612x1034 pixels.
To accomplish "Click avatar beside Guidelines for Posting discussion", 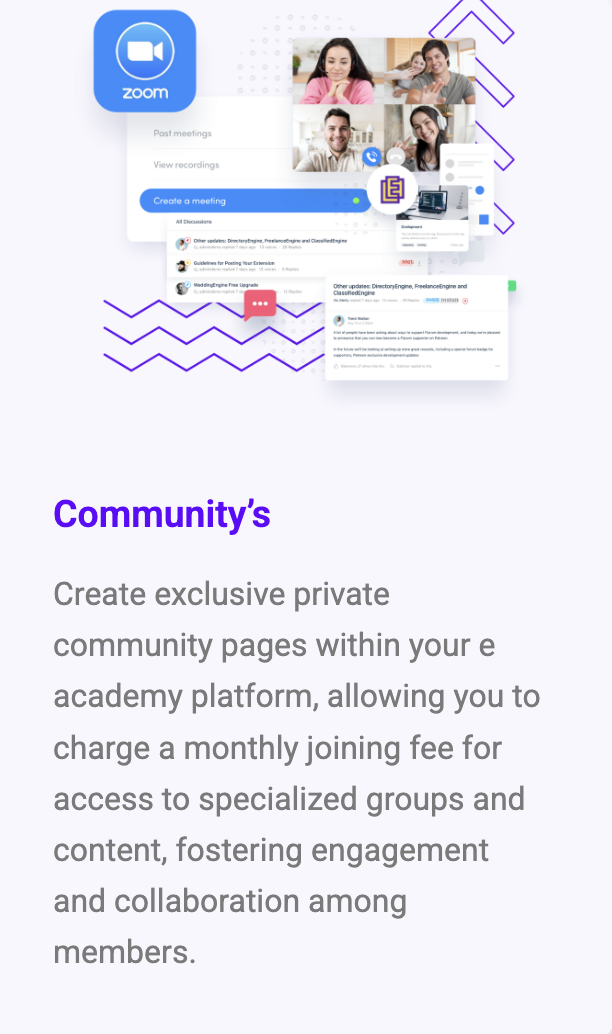I will pyautogui.click(x=183, y=266).
